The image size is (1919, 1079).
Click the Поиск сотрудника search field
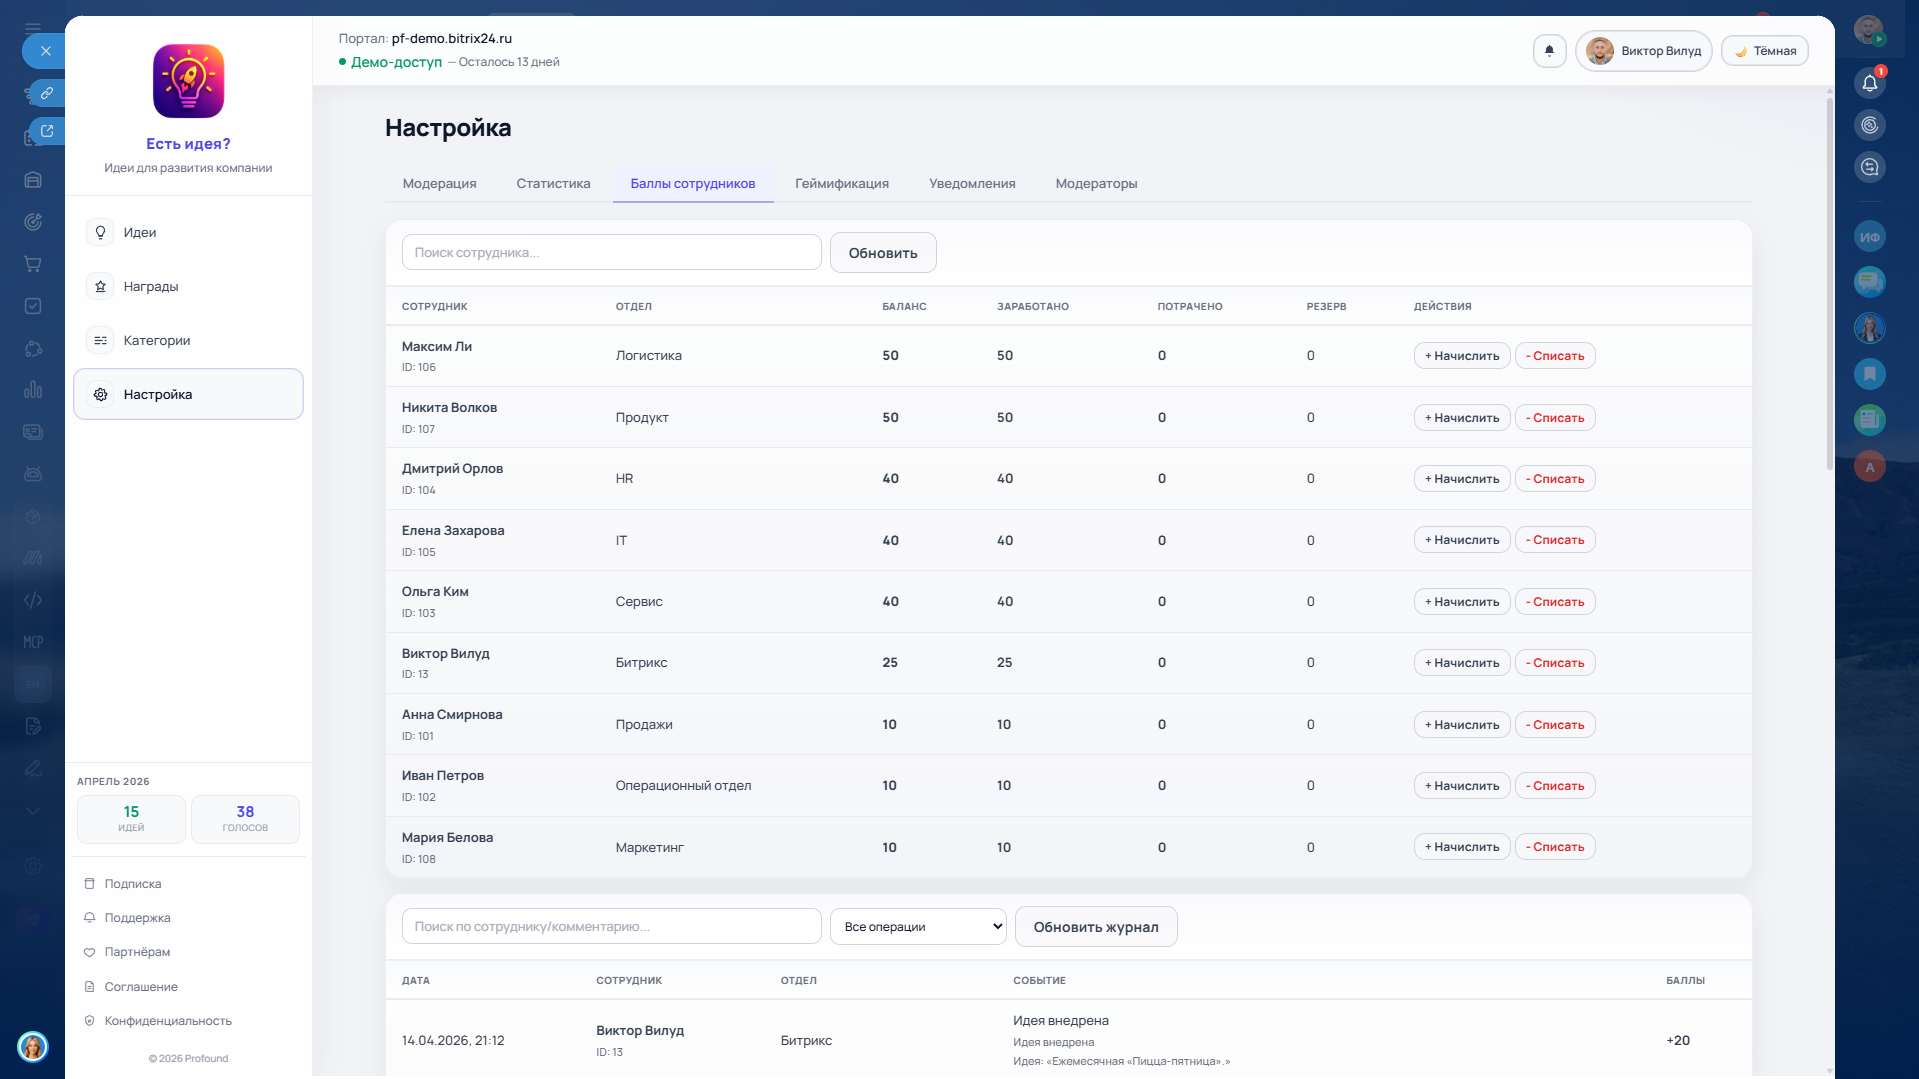(x=611, y=253)
